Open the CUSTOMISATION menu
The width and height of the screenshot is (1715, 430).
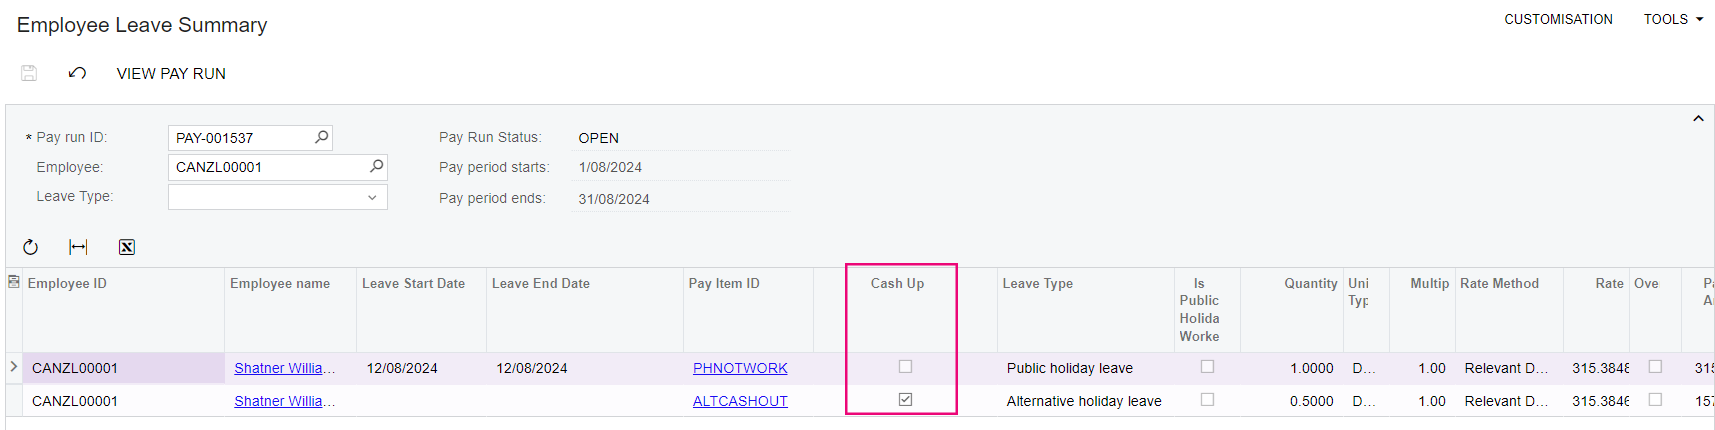pyautogui.click(x=1558, y=19)
